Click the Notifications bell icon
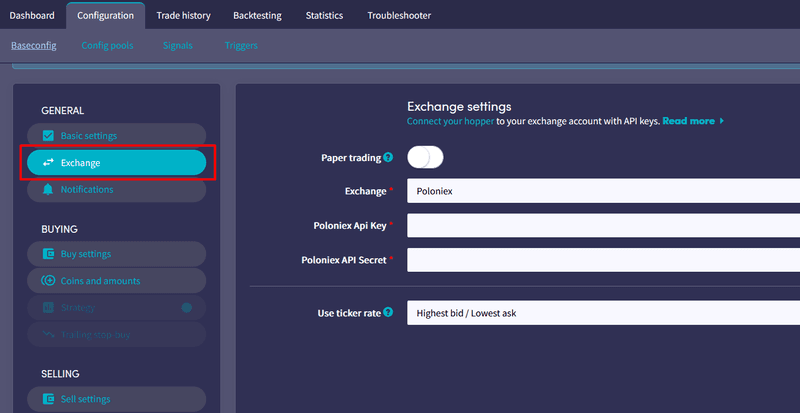The image size is (800, 413). [x=48, y=189]
